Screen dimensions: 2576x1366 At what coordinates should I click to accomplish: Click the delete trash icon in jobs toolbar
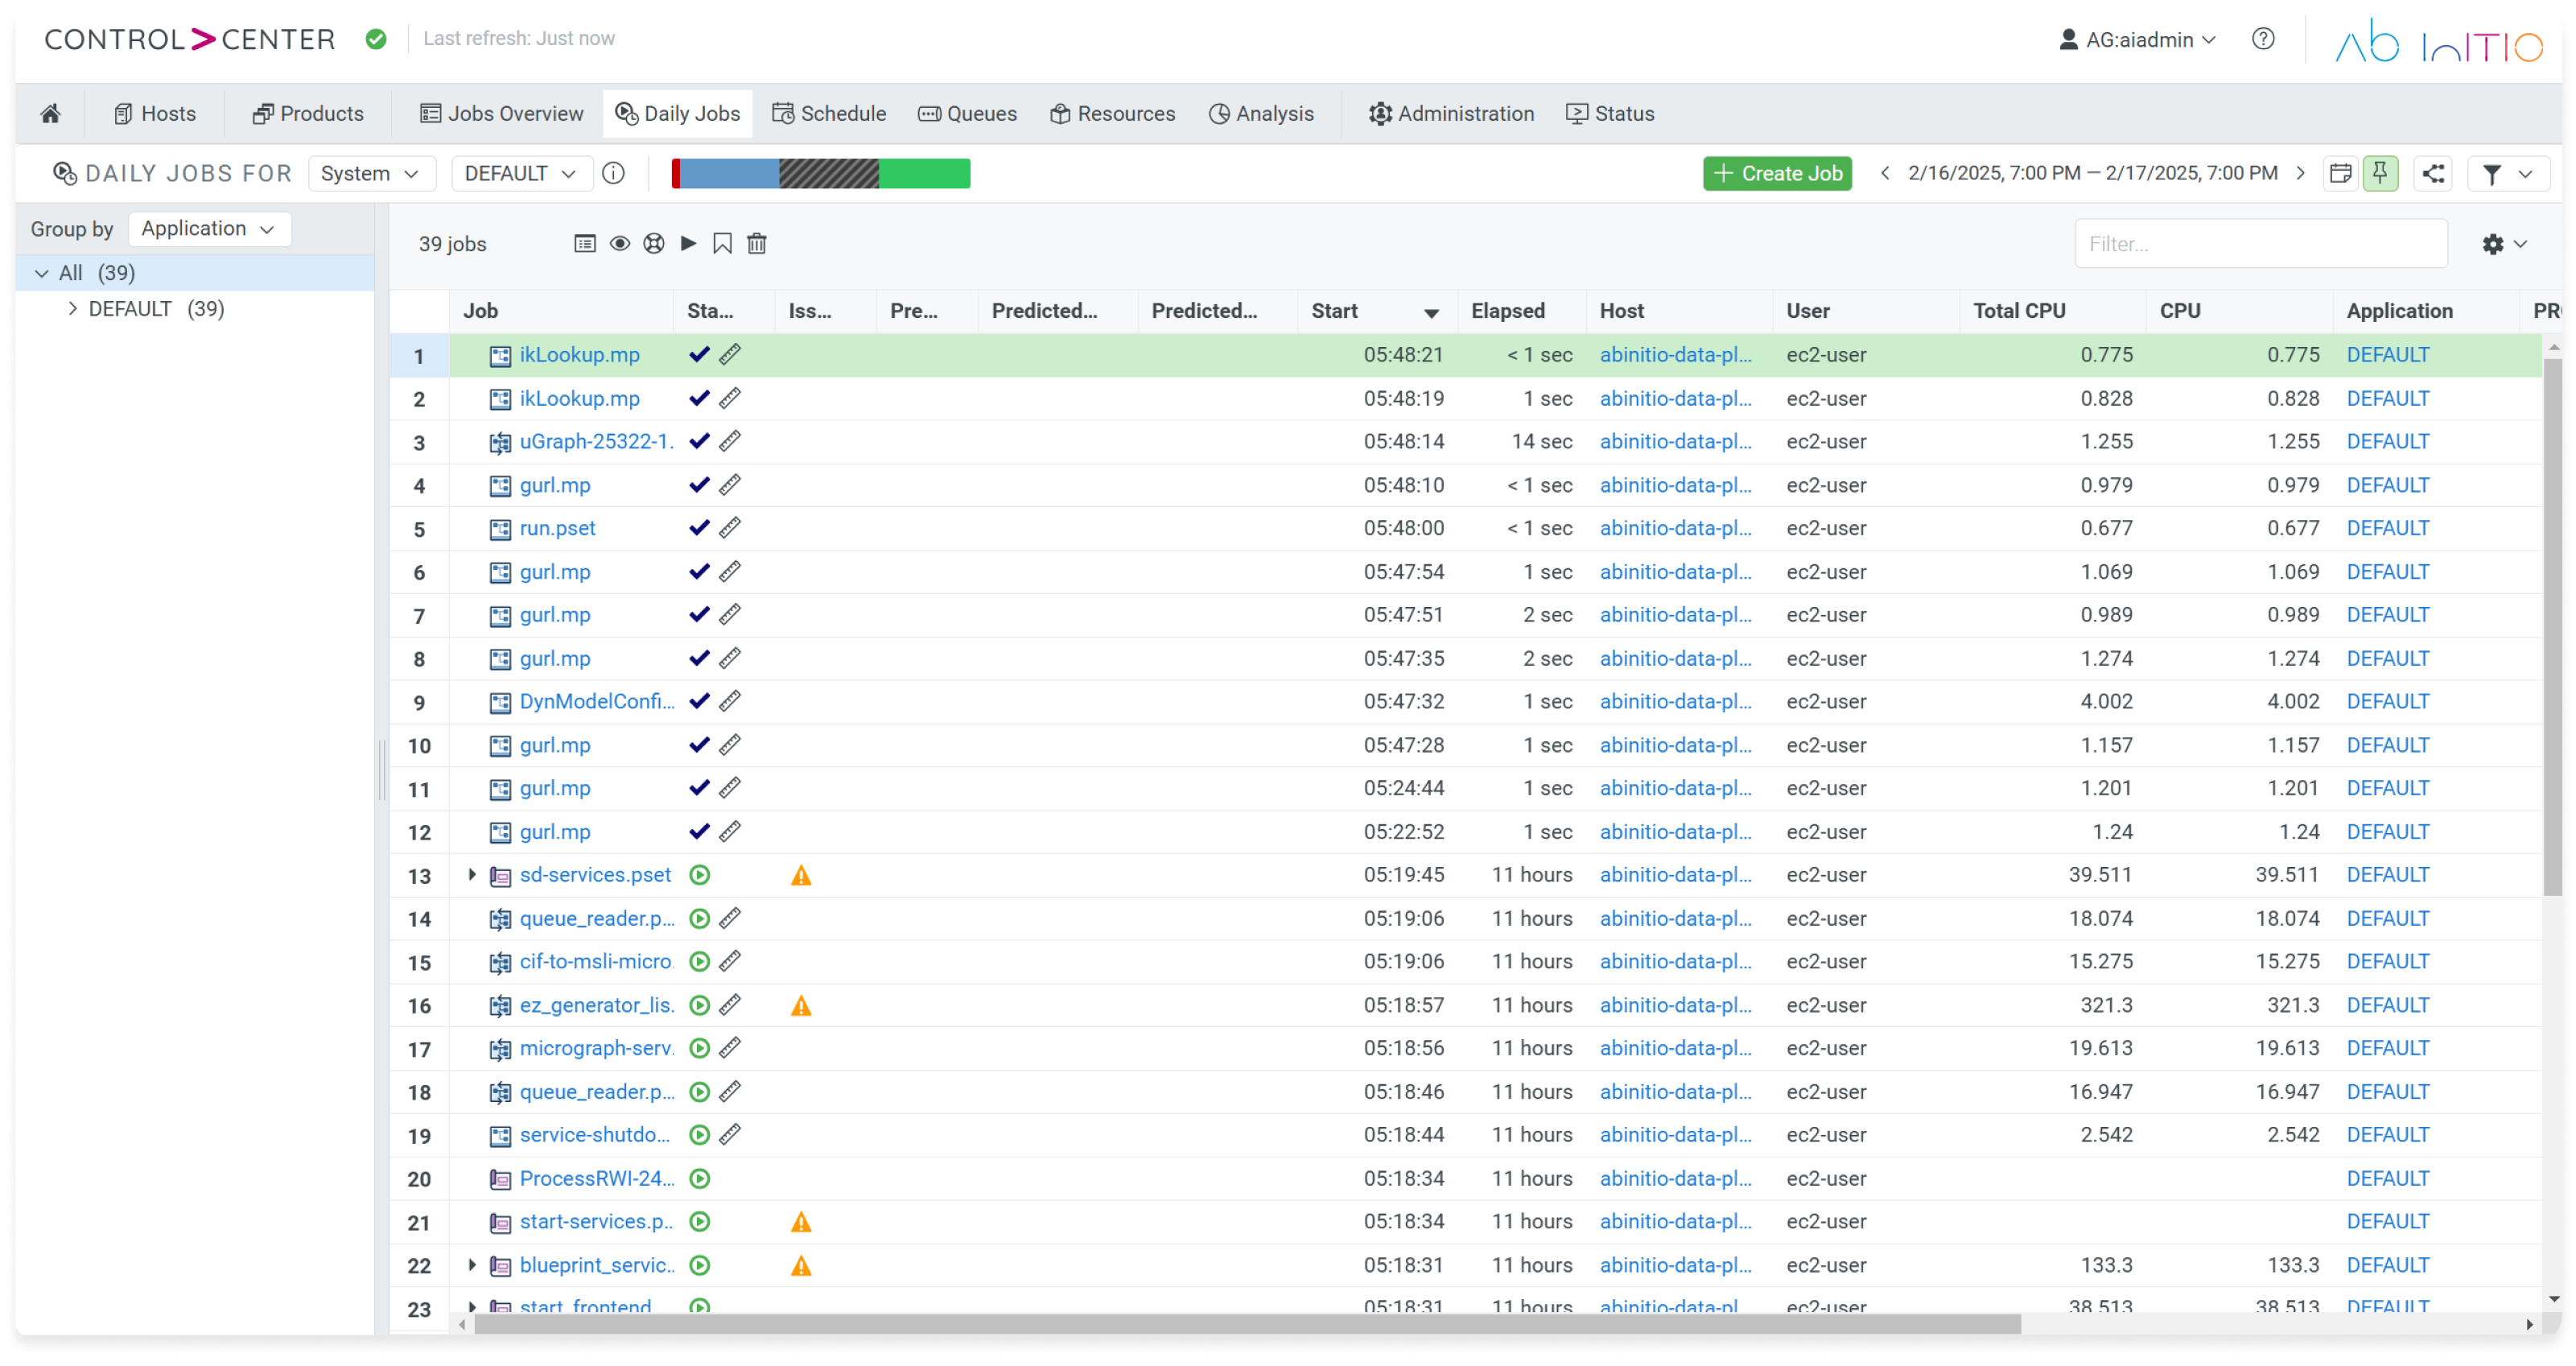757,243
